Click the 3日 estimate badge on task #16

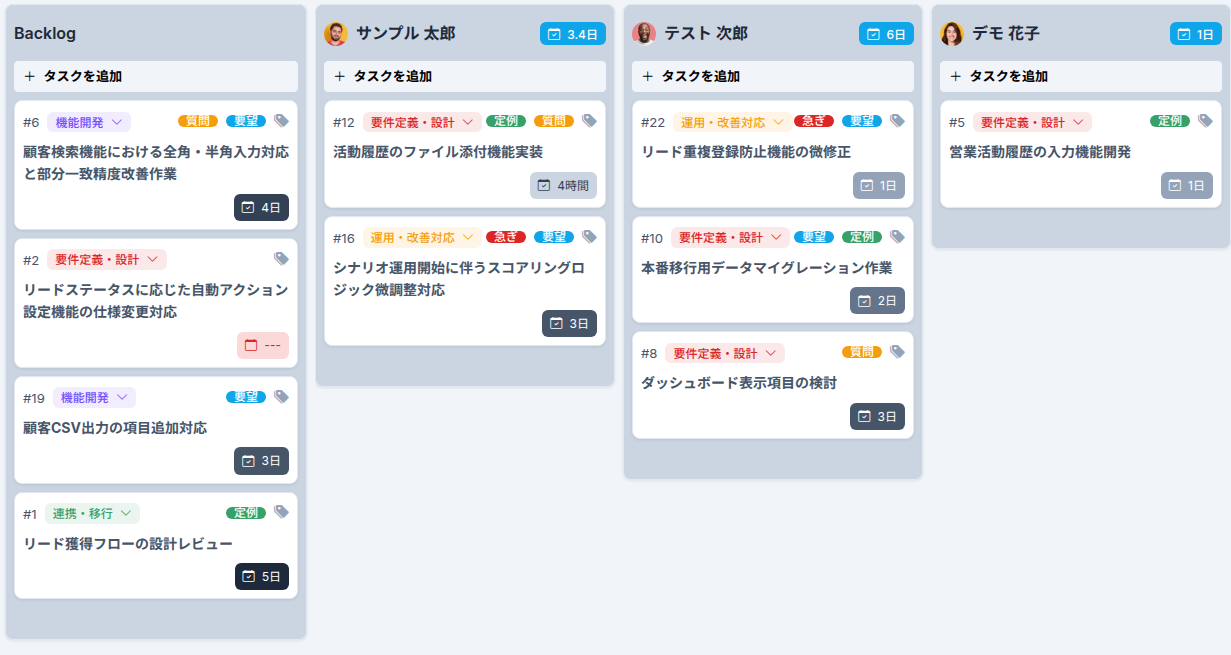tap(569, 323)
